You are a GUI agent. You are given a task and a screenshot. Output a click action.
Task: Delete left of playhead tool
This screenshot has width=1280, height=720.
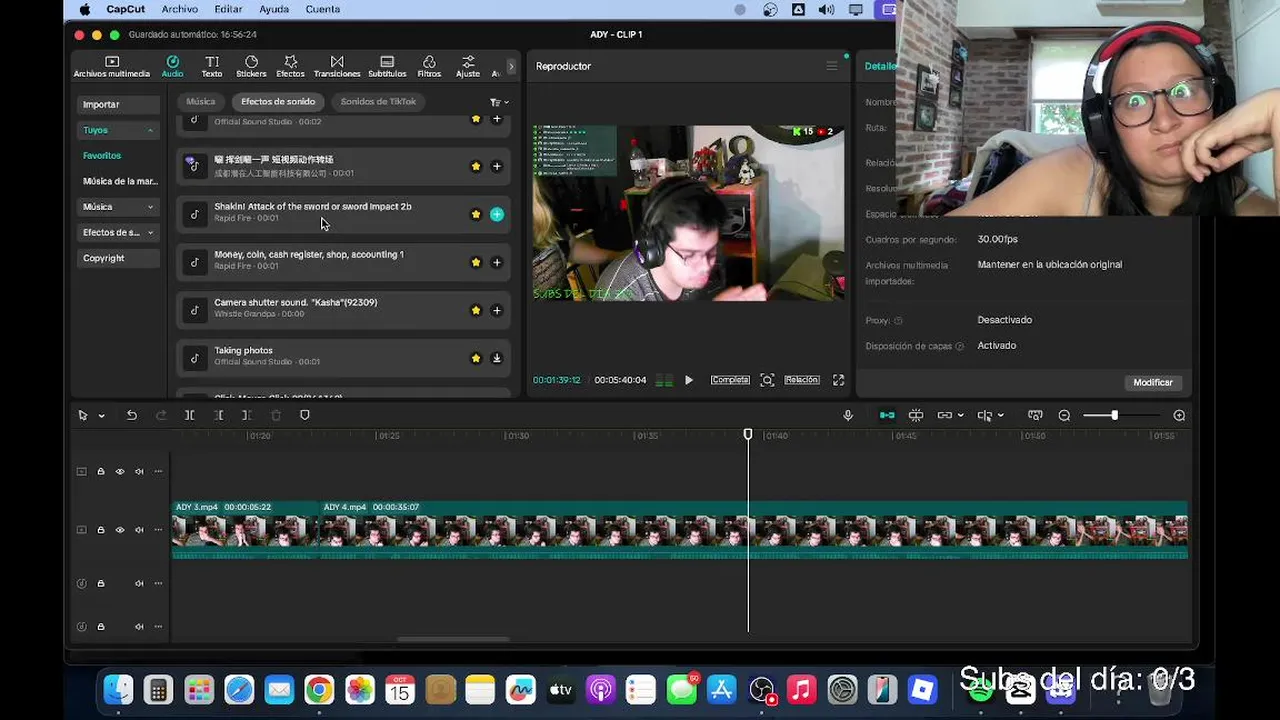[219, 415]
